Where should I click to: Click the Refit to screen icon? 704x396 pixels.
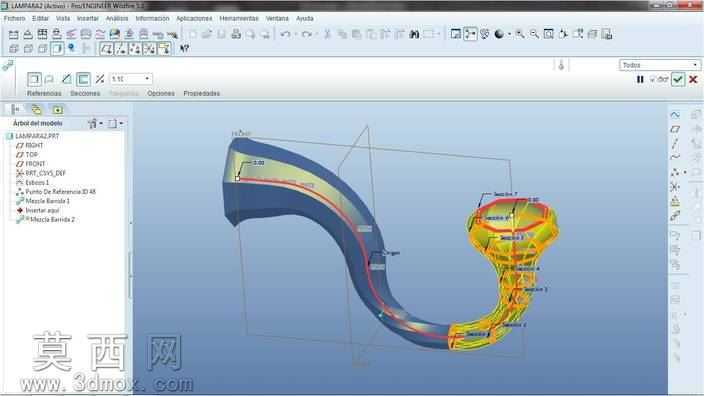click(549, 34)
